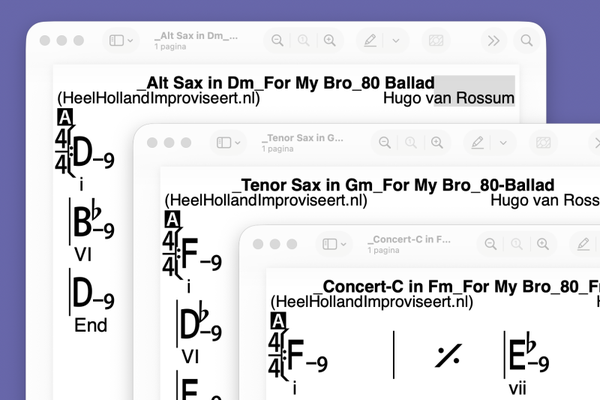Viewport: 600px width, 400px height.
Task: Open sidebar view menu in Alt Sax window
Action: coord(121,40)
